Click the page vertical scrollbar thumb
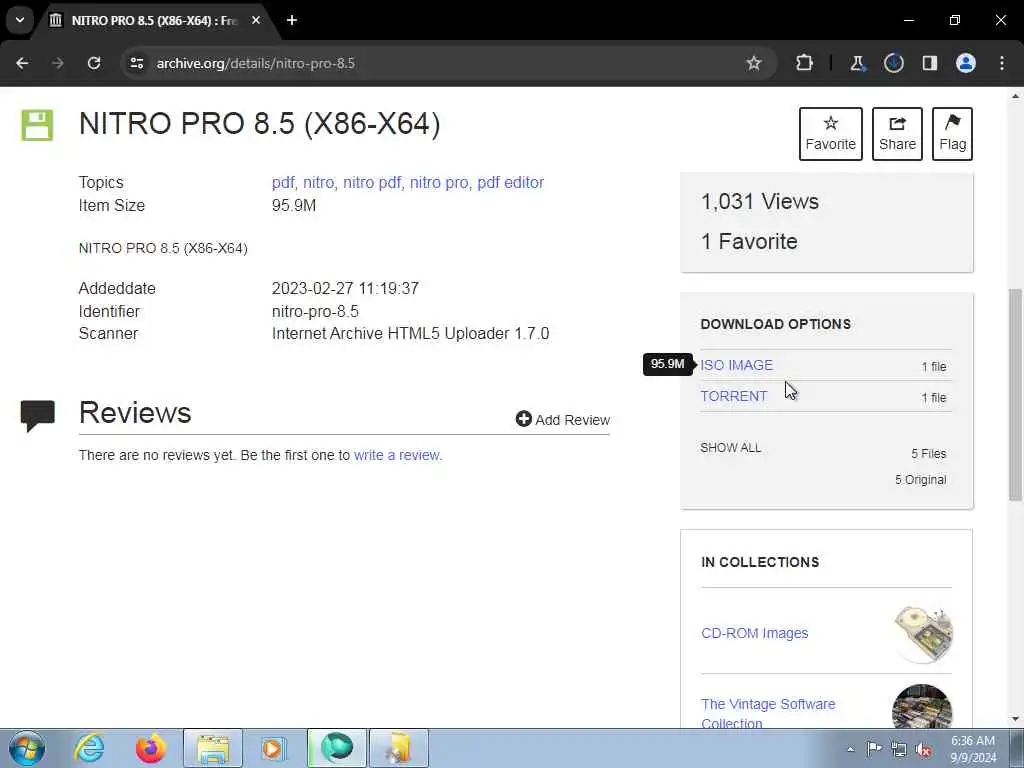This screenshot has height=768, width=1024. click(1016, 394)
